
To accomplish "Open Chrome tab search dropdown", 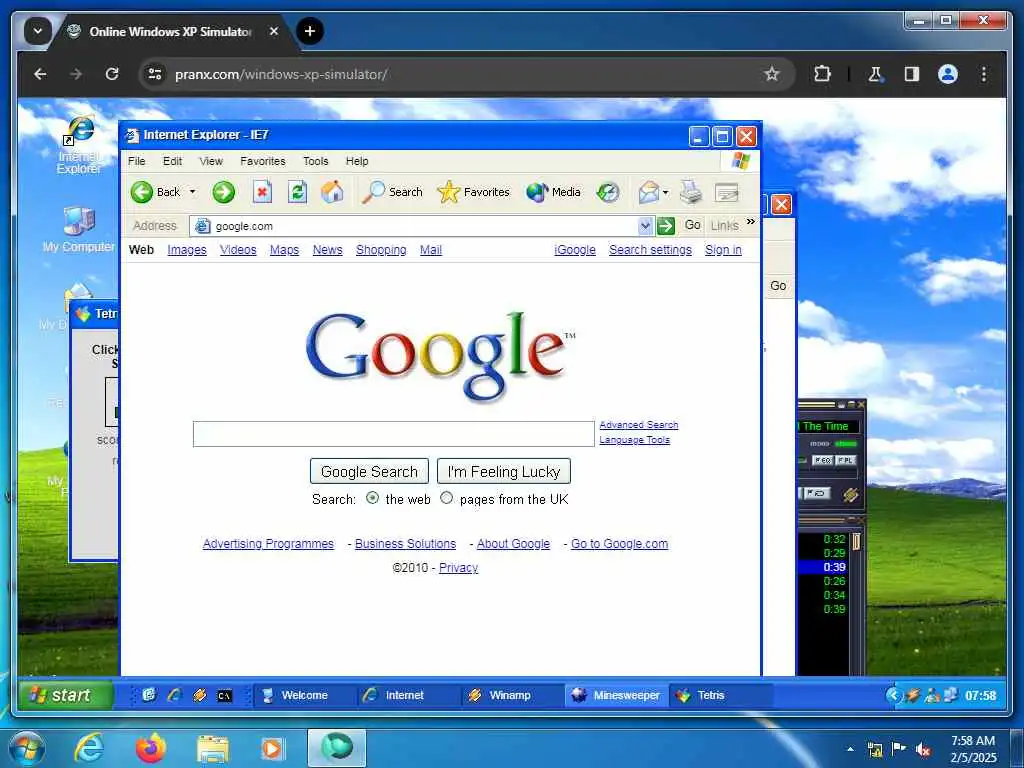I will (37, 31).
